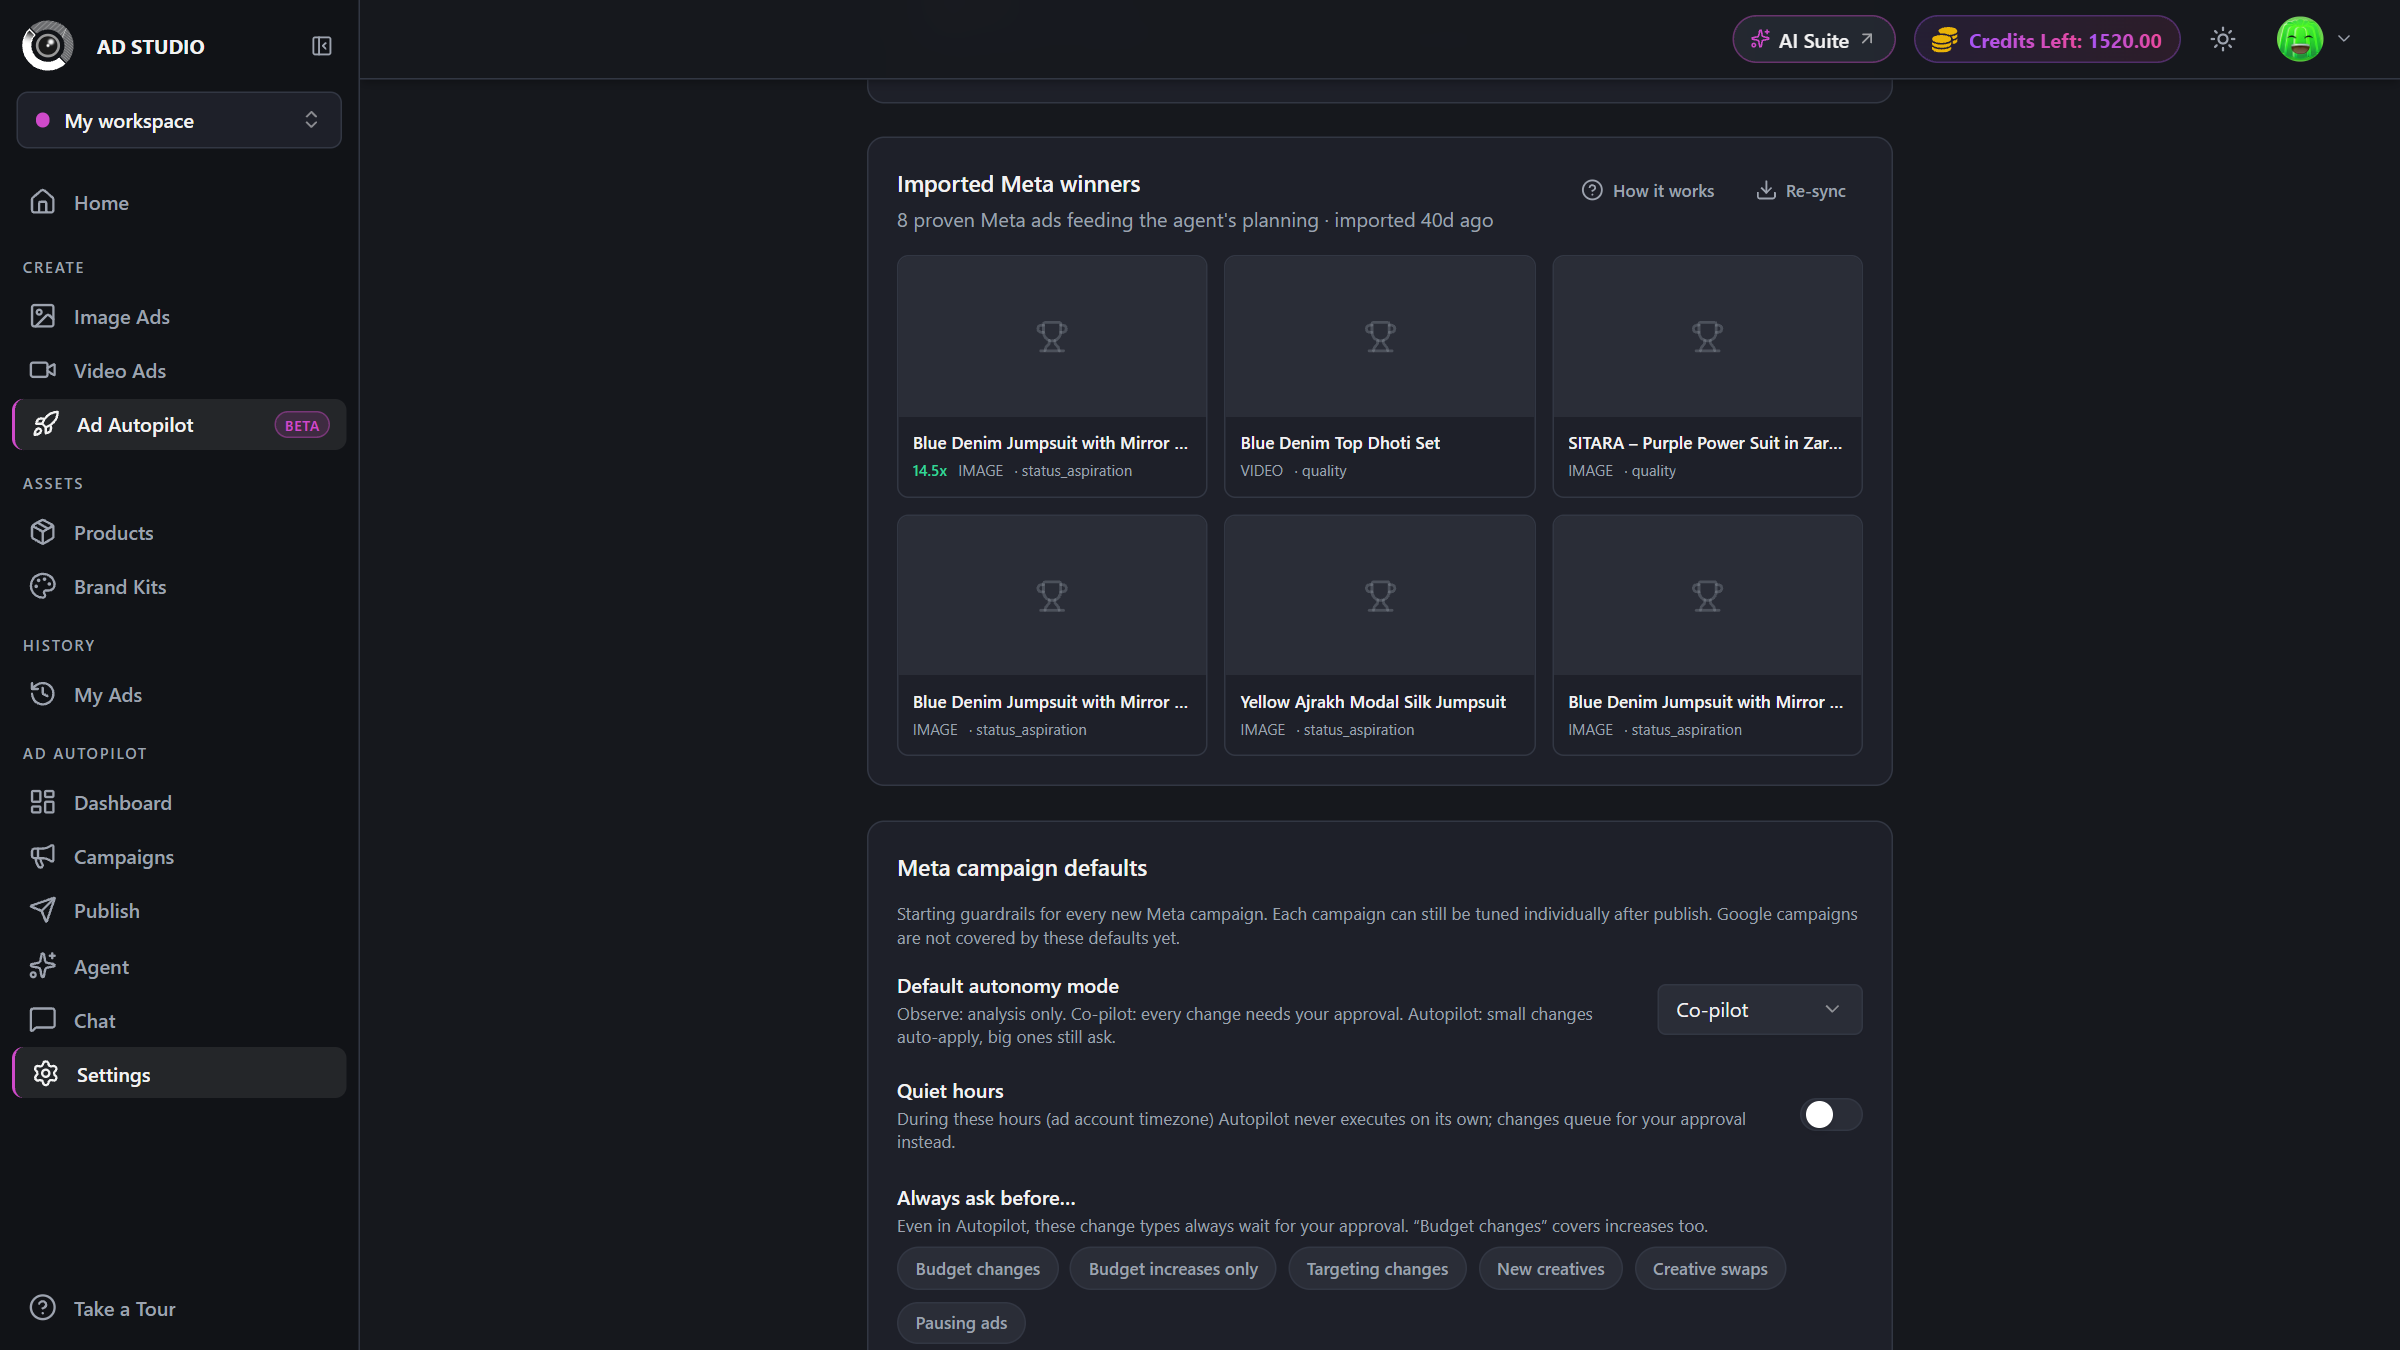Toggle the Budget changes chip

pos(977,1268)
